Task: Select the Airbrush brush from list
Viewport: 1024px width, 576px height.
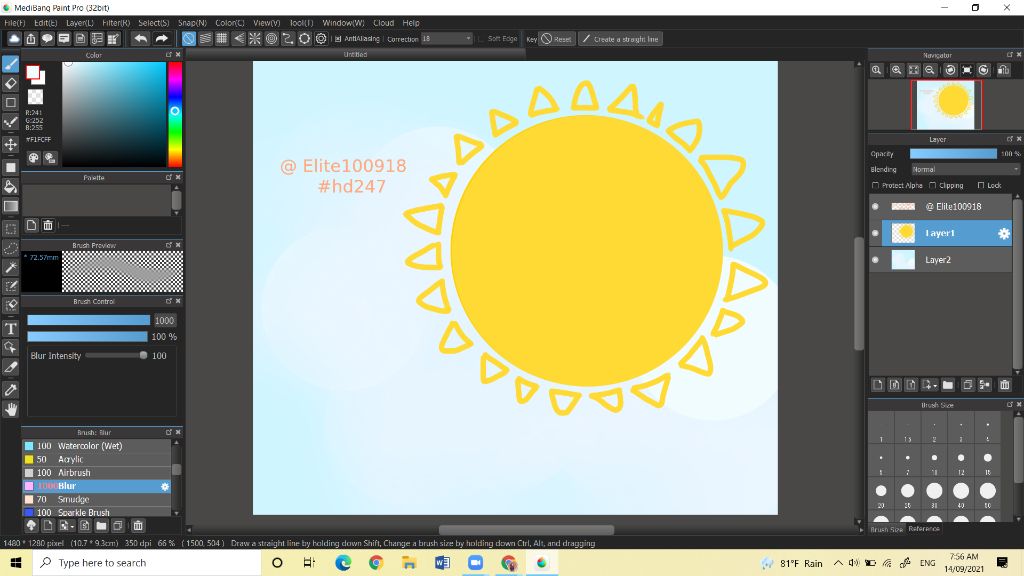Action: pyautogui.click(x=74, y=472)
